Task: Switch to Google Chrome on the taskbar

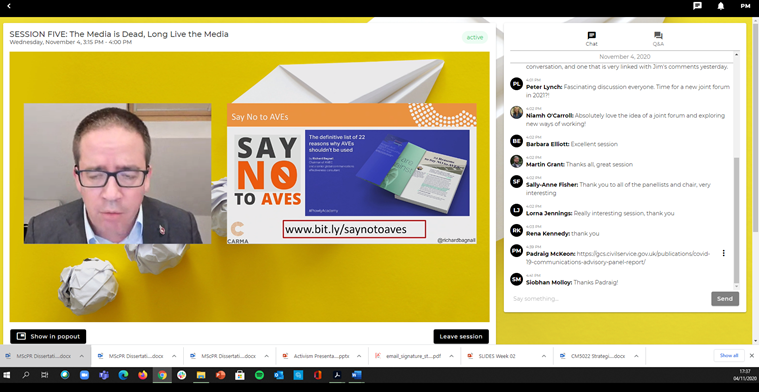Action: [162, 375]
